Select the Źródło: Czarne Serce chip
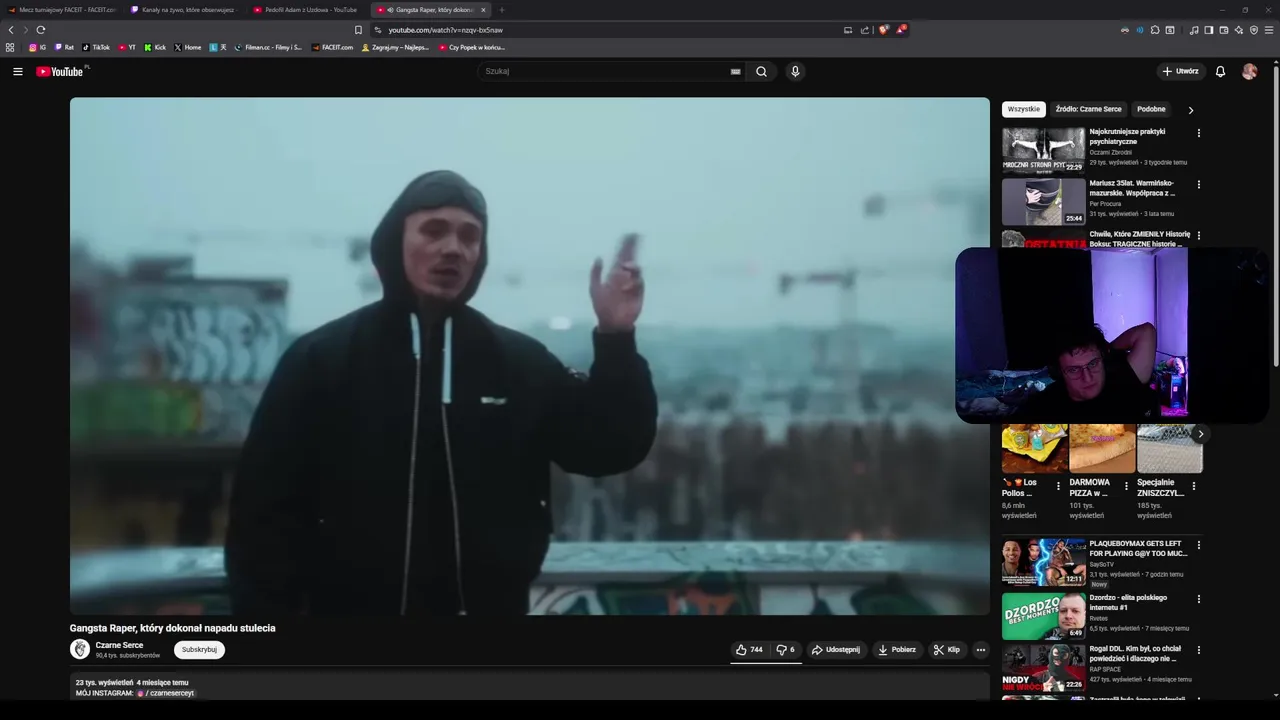 coord(1088,109)
